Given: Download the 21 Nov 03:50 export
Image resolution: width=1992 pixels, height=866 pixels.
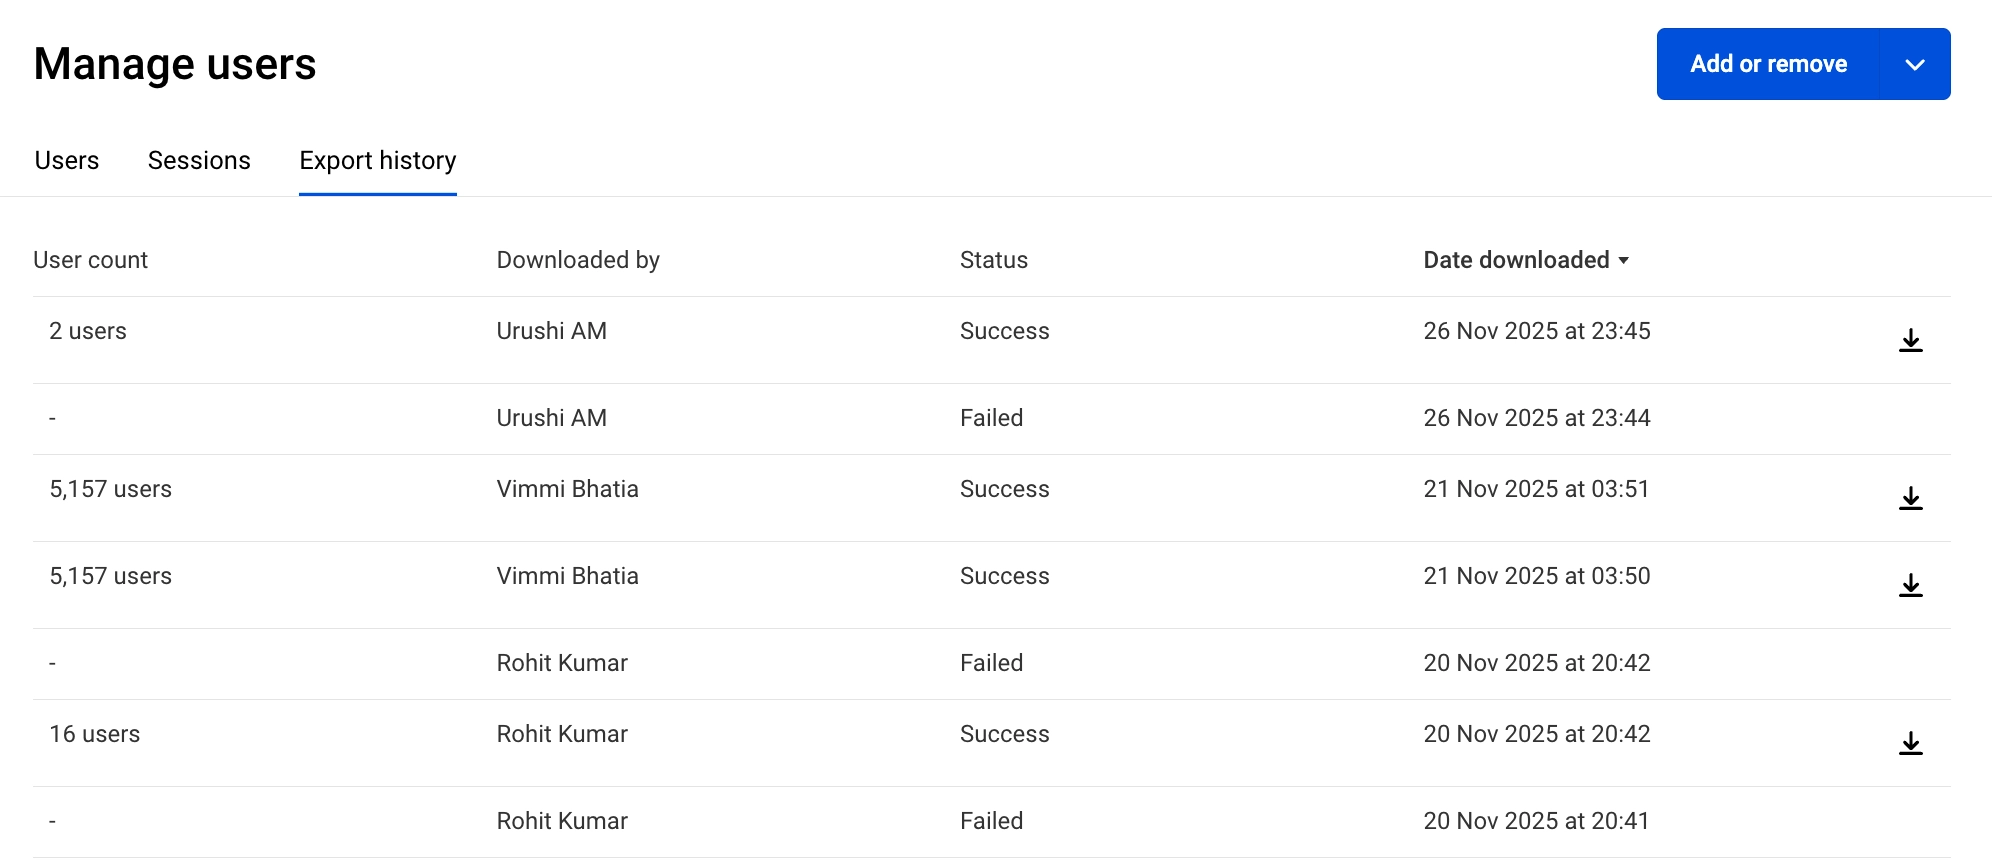Looking at the screenshot, I should [1910, 585].
